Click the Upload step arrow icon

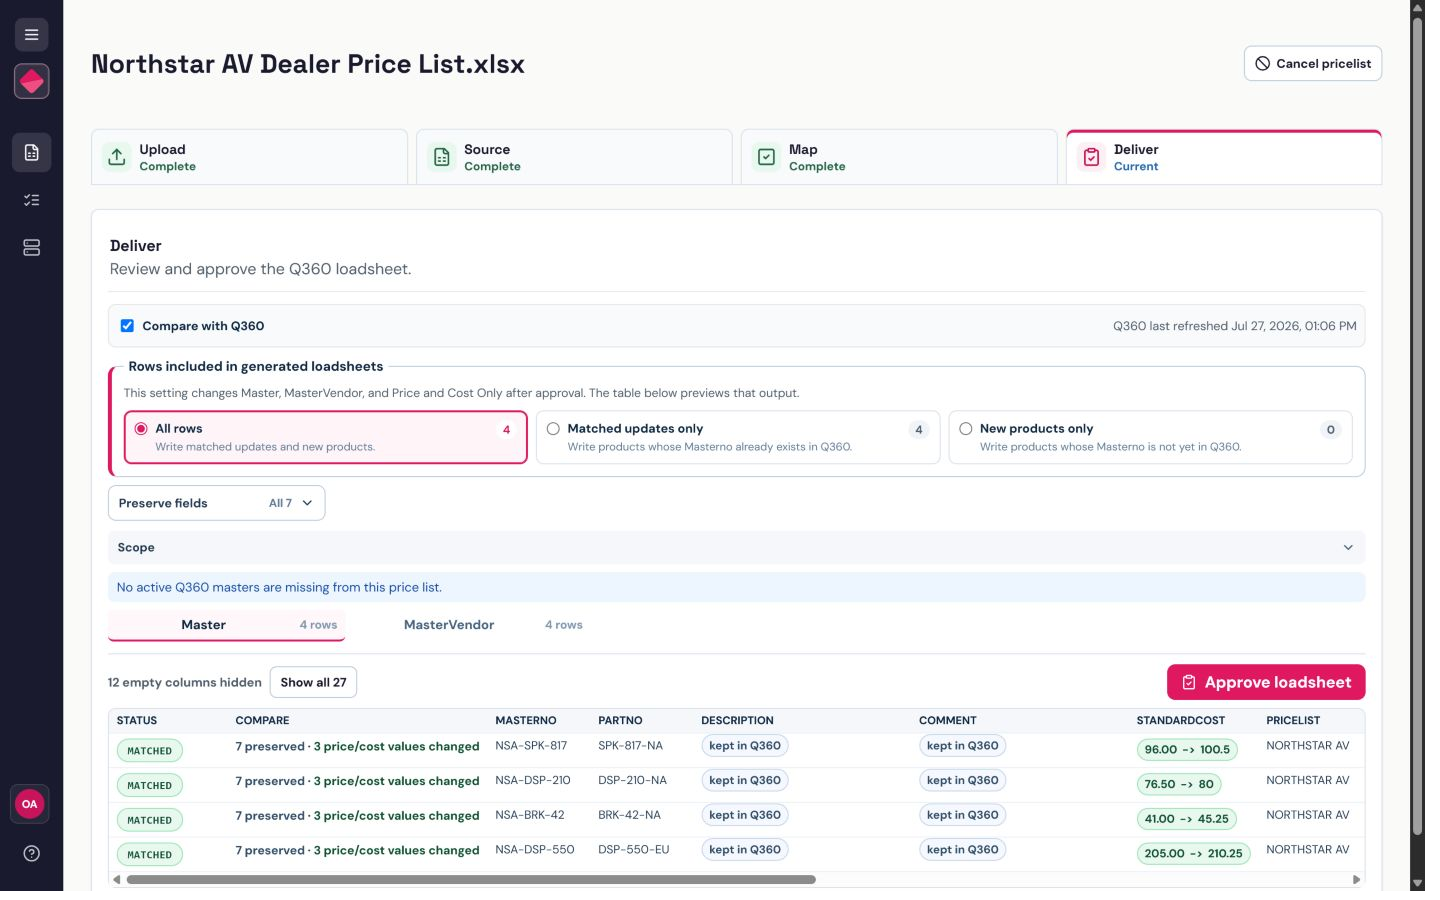coord(117,157)
